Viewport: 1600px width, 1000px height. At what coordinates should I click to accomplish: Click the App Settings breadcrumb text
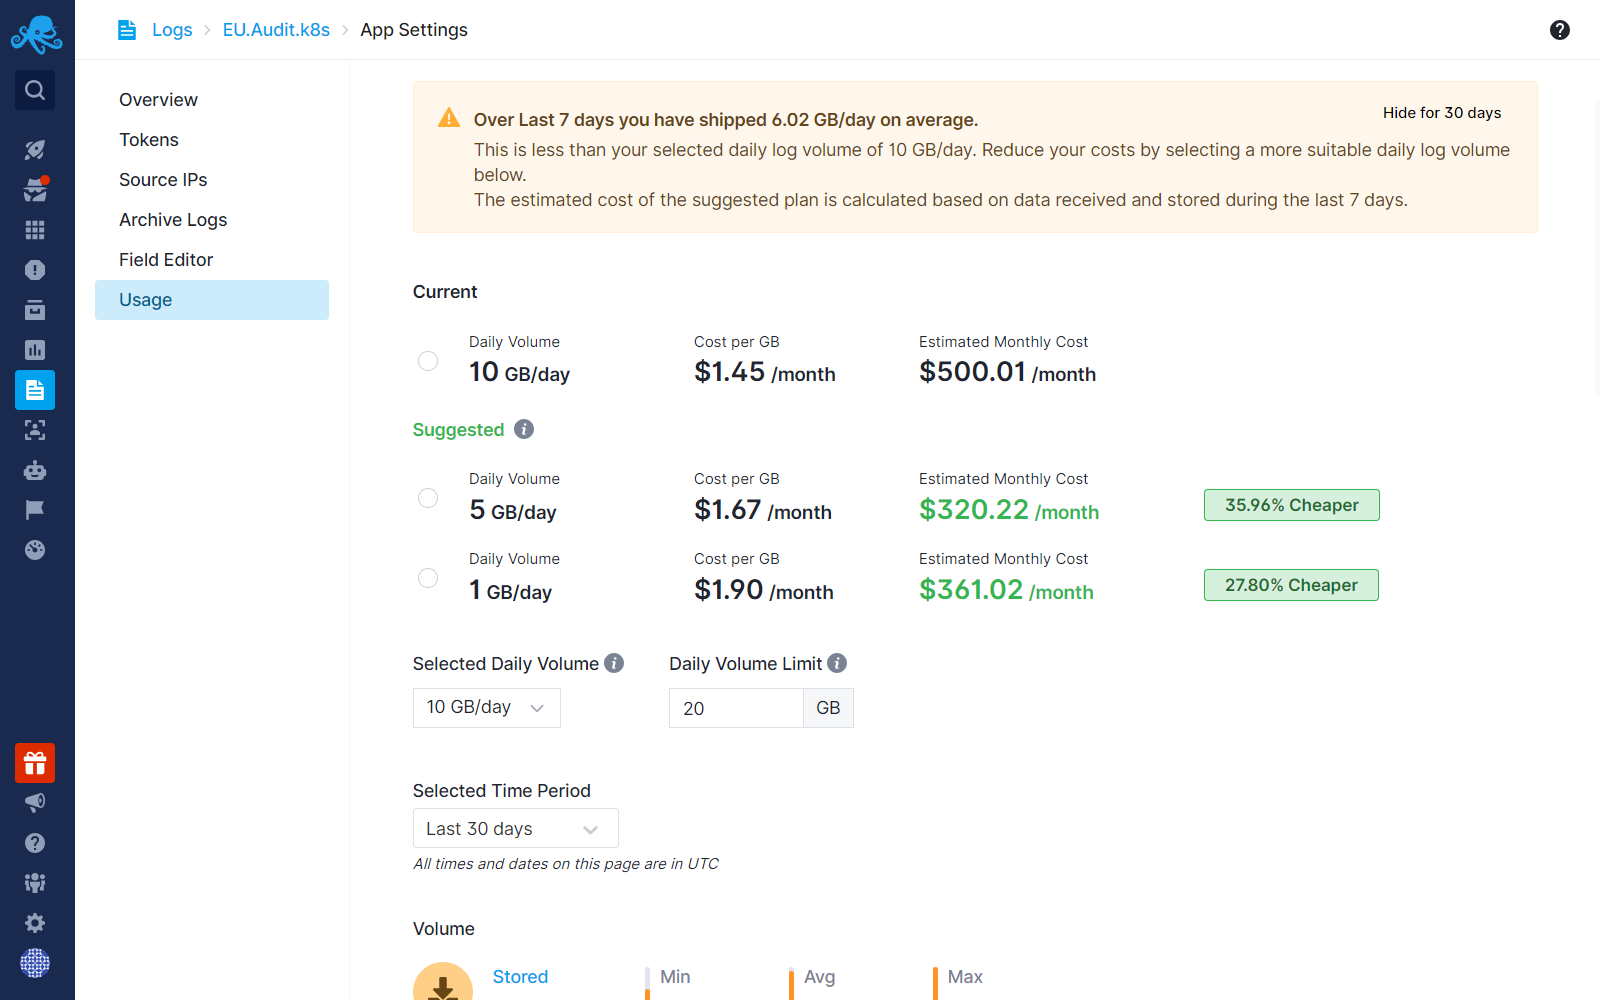tap(414, 30)
